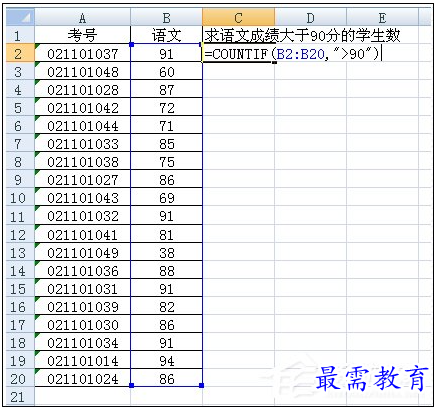The height and width of the screenshot is (410, 437).
Task: Click cell containing 021101036
Action: click(x=83, y=270)
